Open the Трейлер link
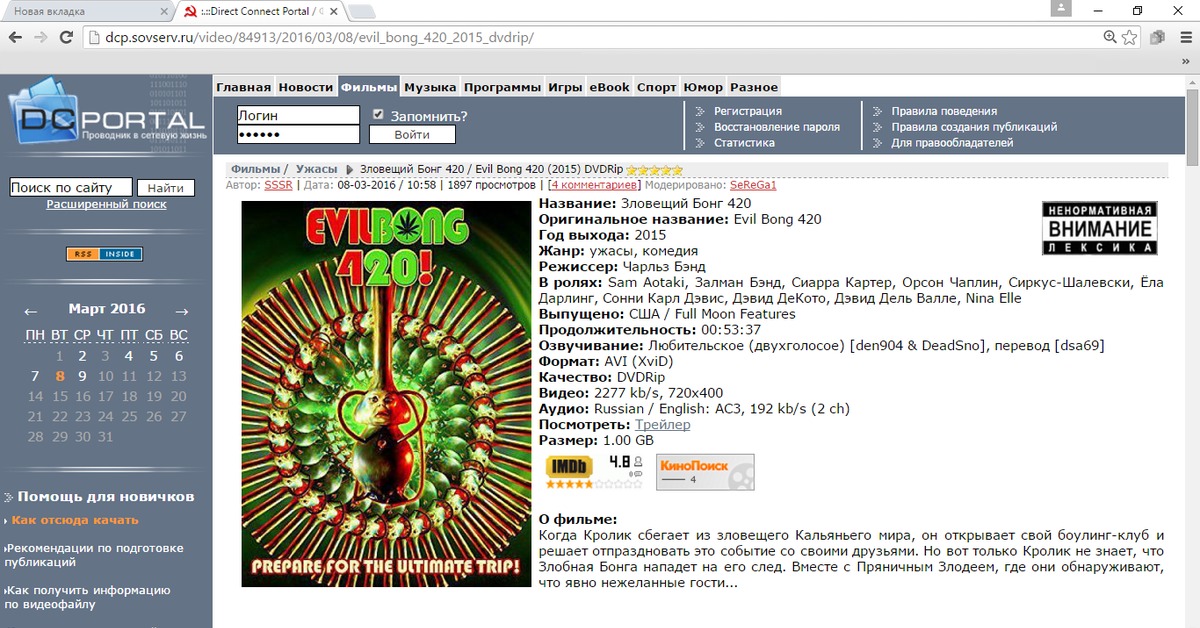This screenshot has width=1200, height=628. pos(662,425)
